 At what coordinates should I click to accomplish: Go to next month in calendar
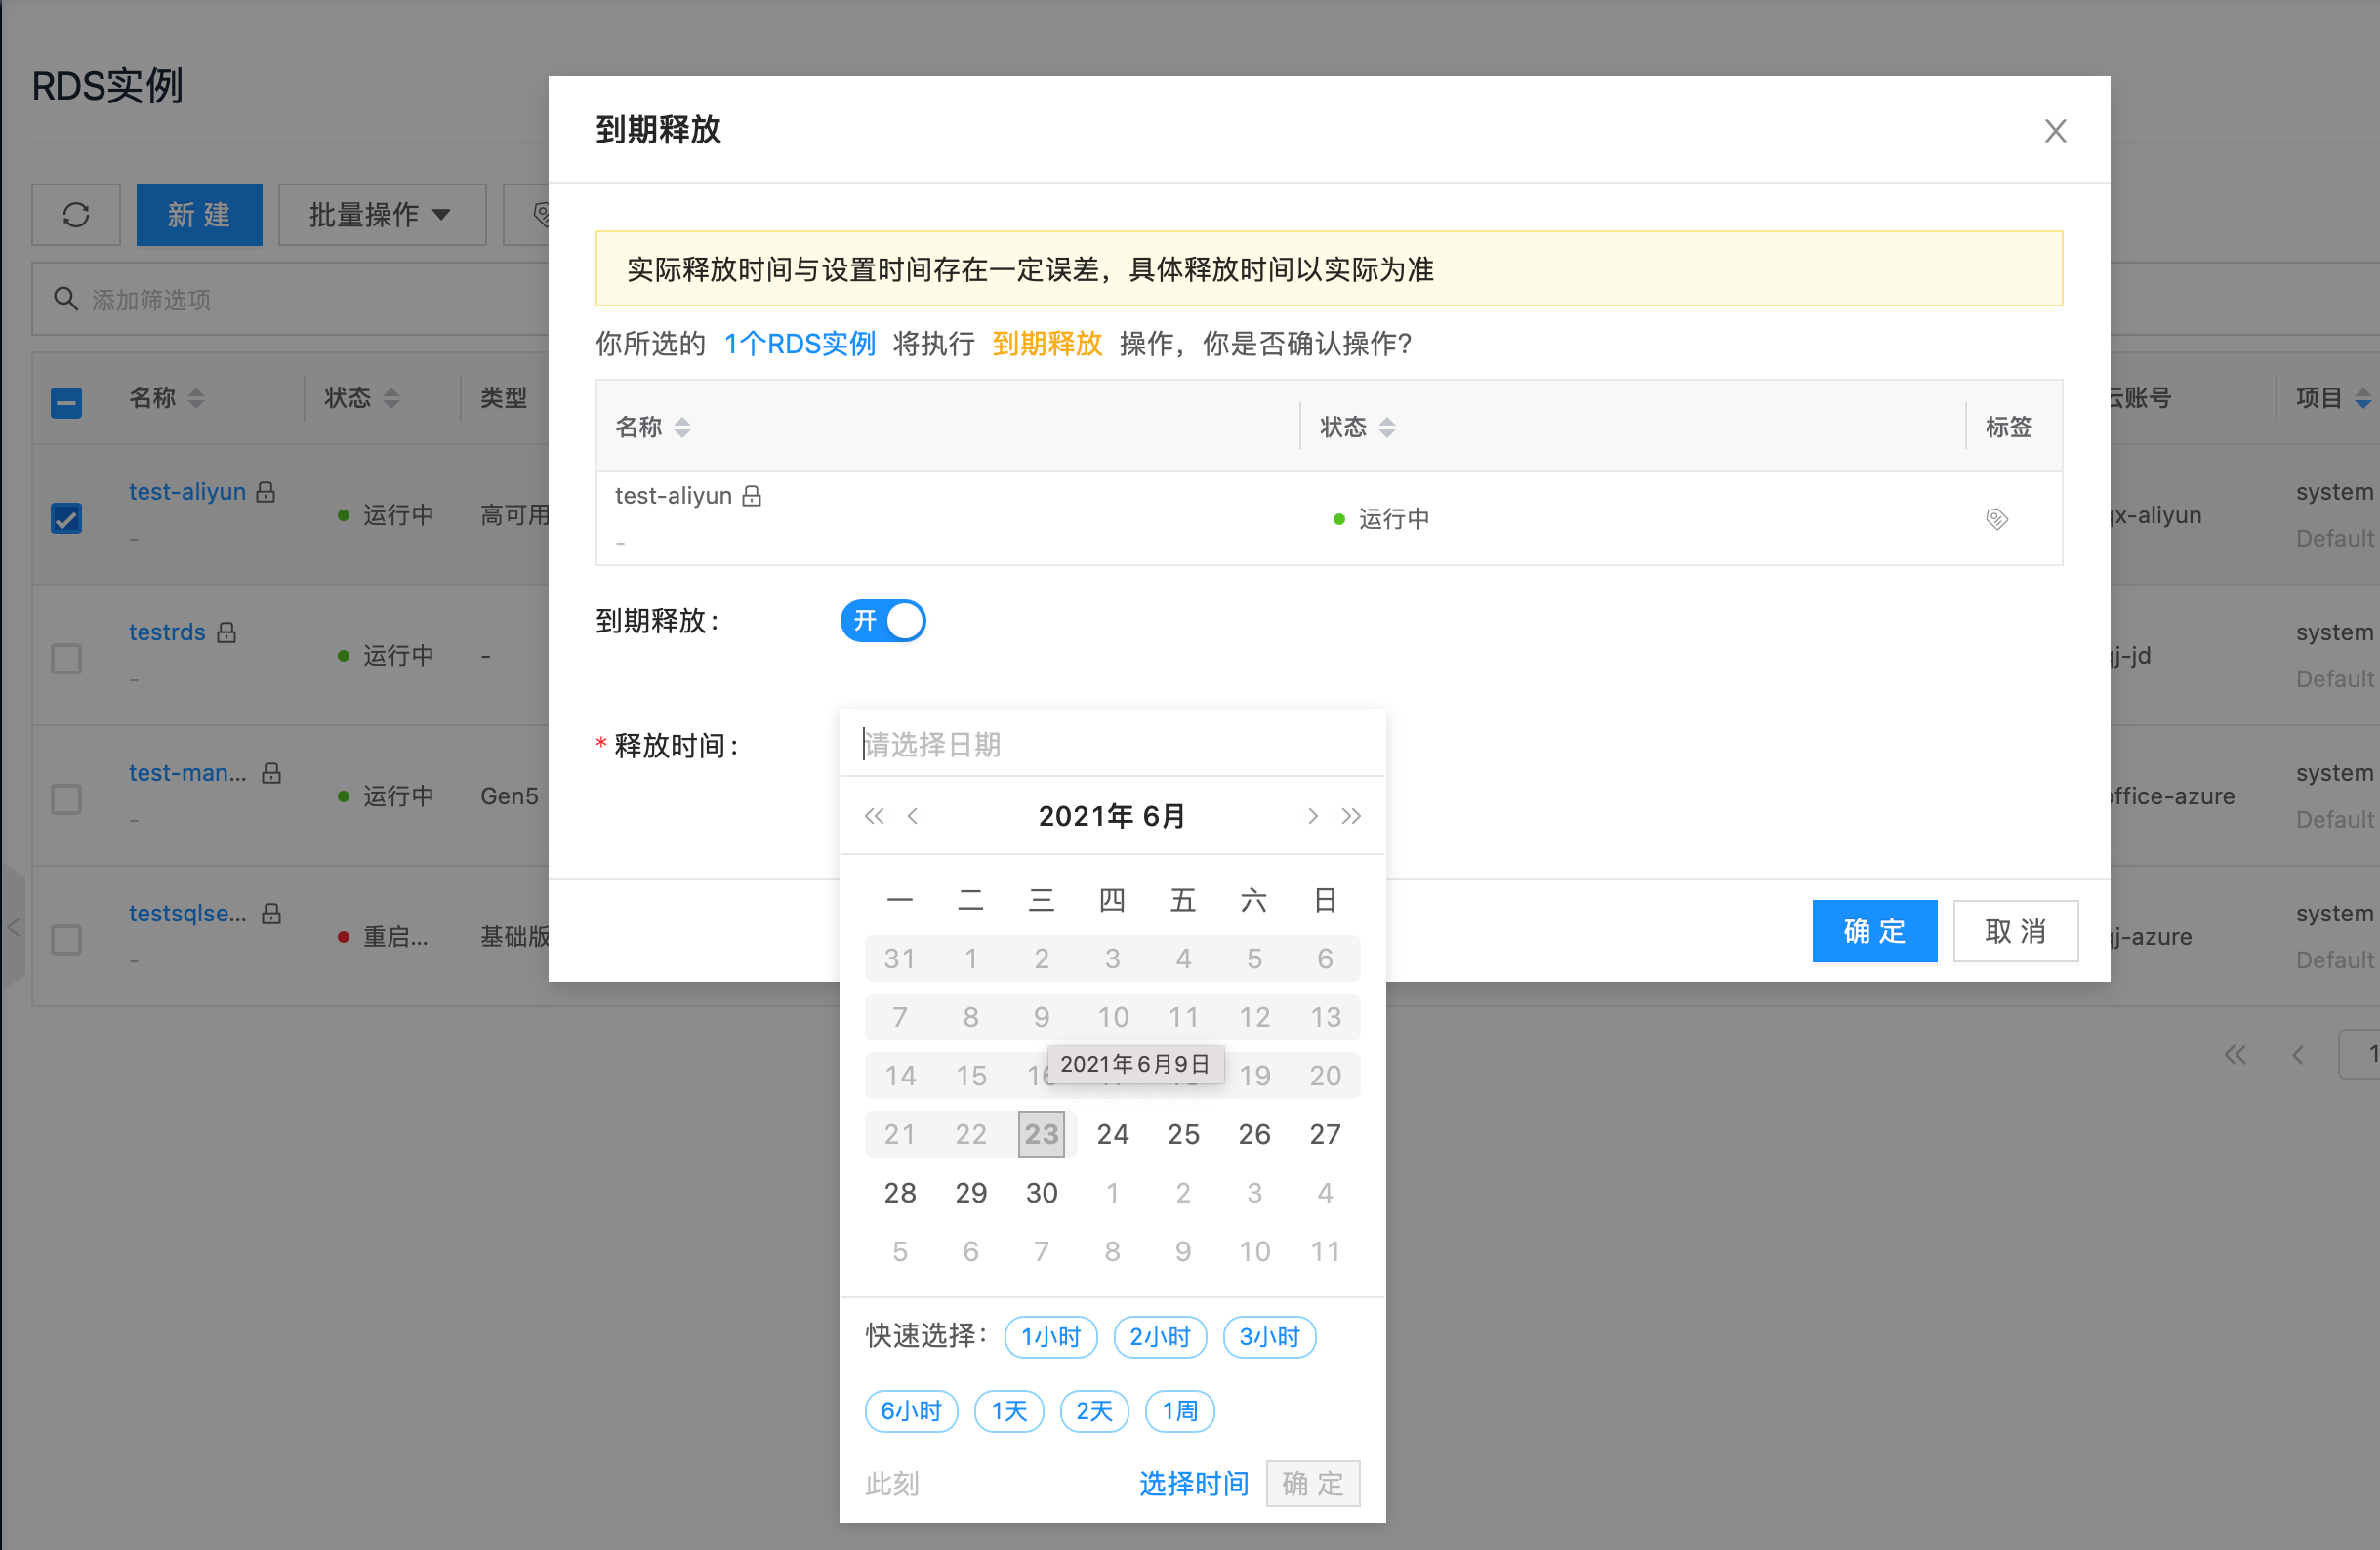coord(1312,816)
